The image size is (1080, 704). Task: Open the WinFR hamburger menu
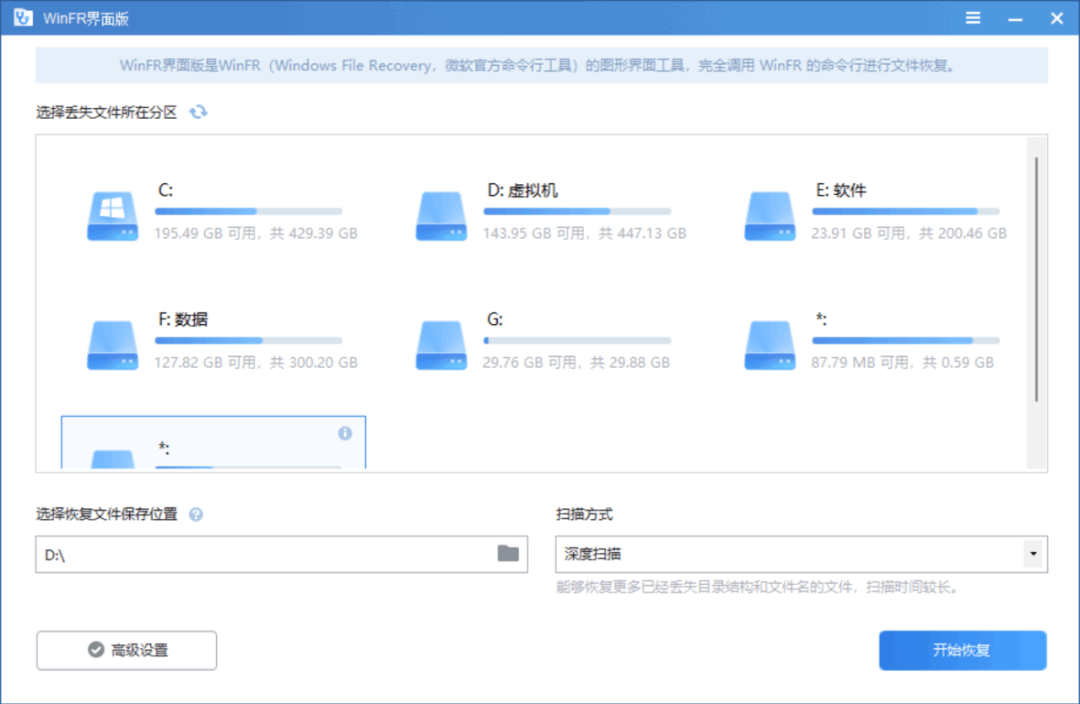(x=972, y=17)
